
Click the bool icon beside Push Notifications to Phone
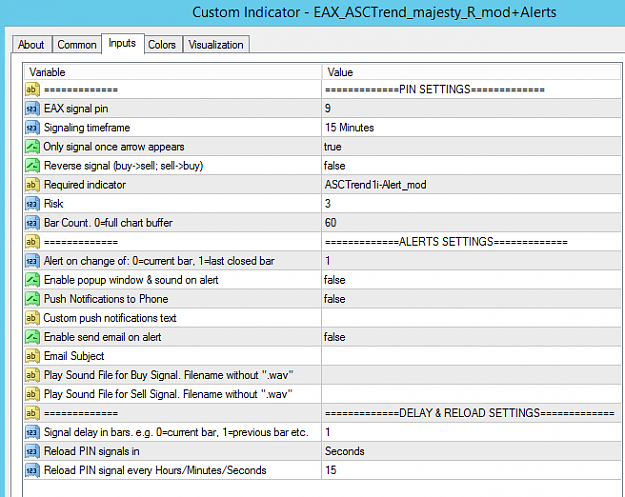click(x=32, y=299)
